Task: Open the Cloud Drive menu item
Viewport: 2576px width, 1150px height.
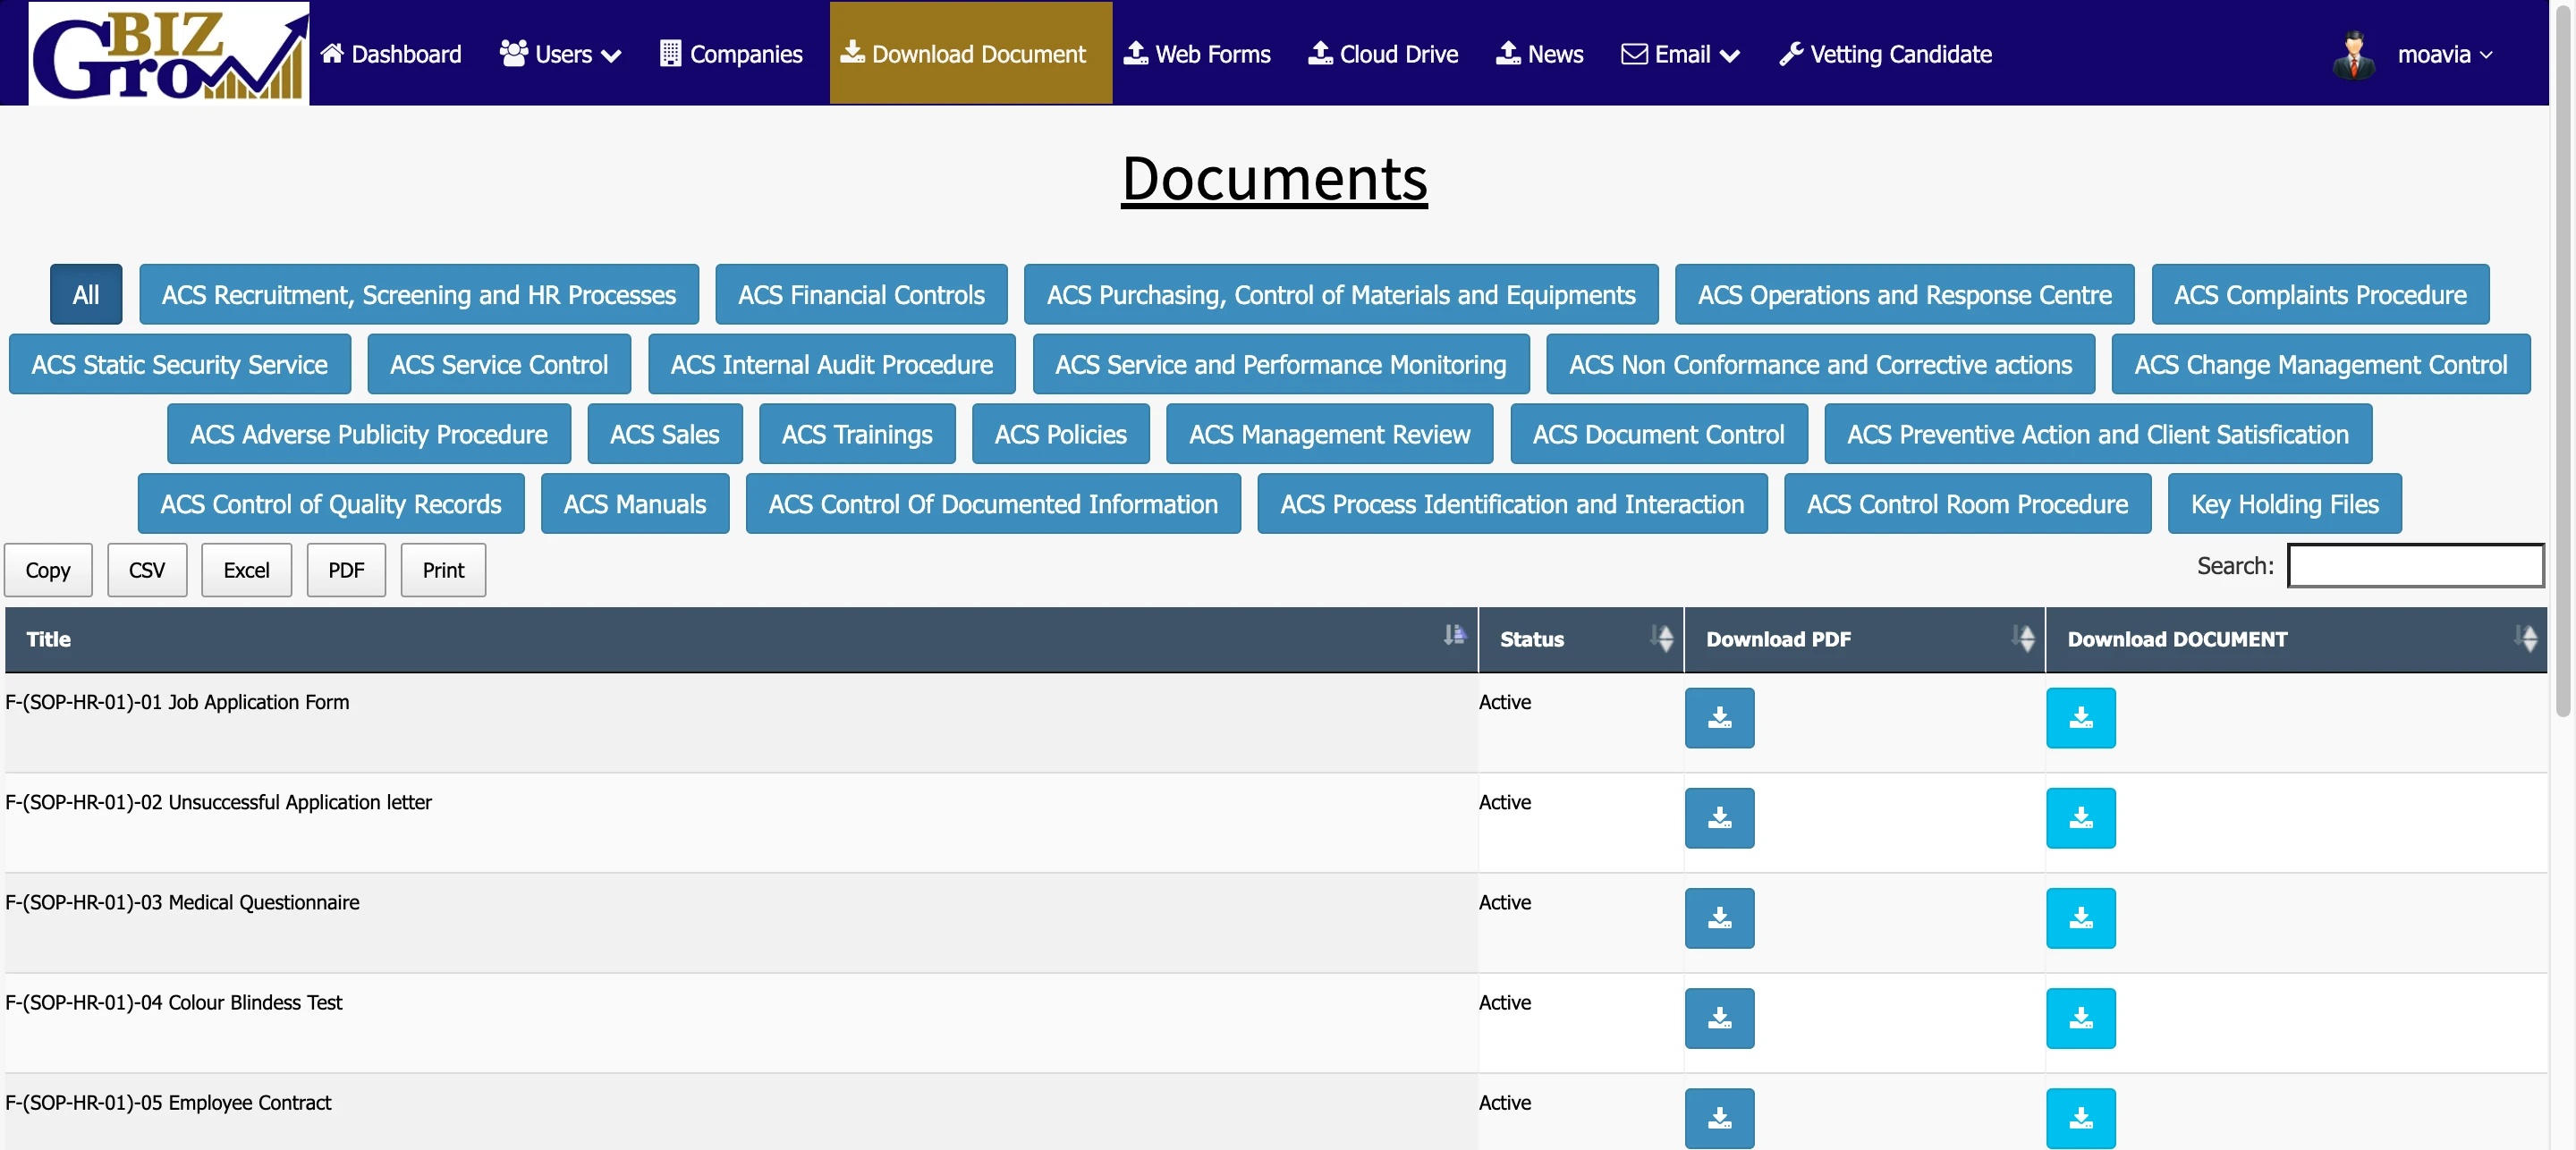Action: pyautogui.click(x=1383, y=54)
